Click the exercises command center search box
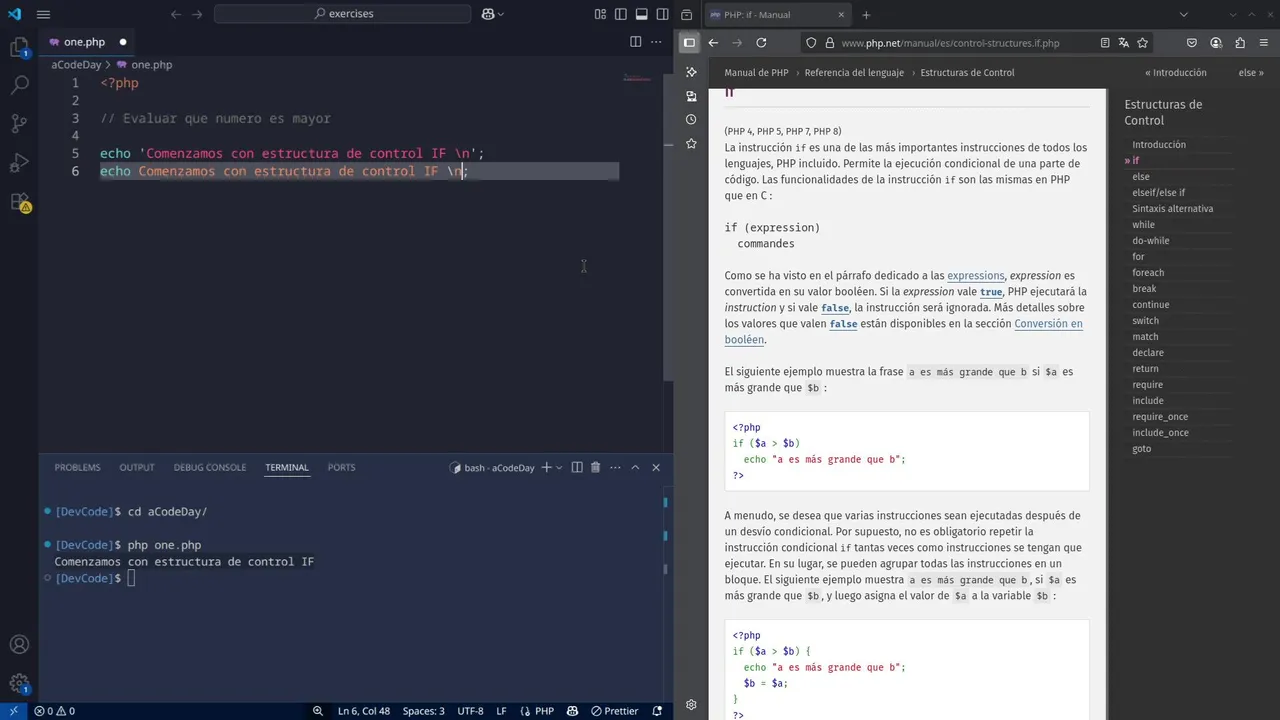This screenshot has height=720, width=1280. tap(342, 14)
